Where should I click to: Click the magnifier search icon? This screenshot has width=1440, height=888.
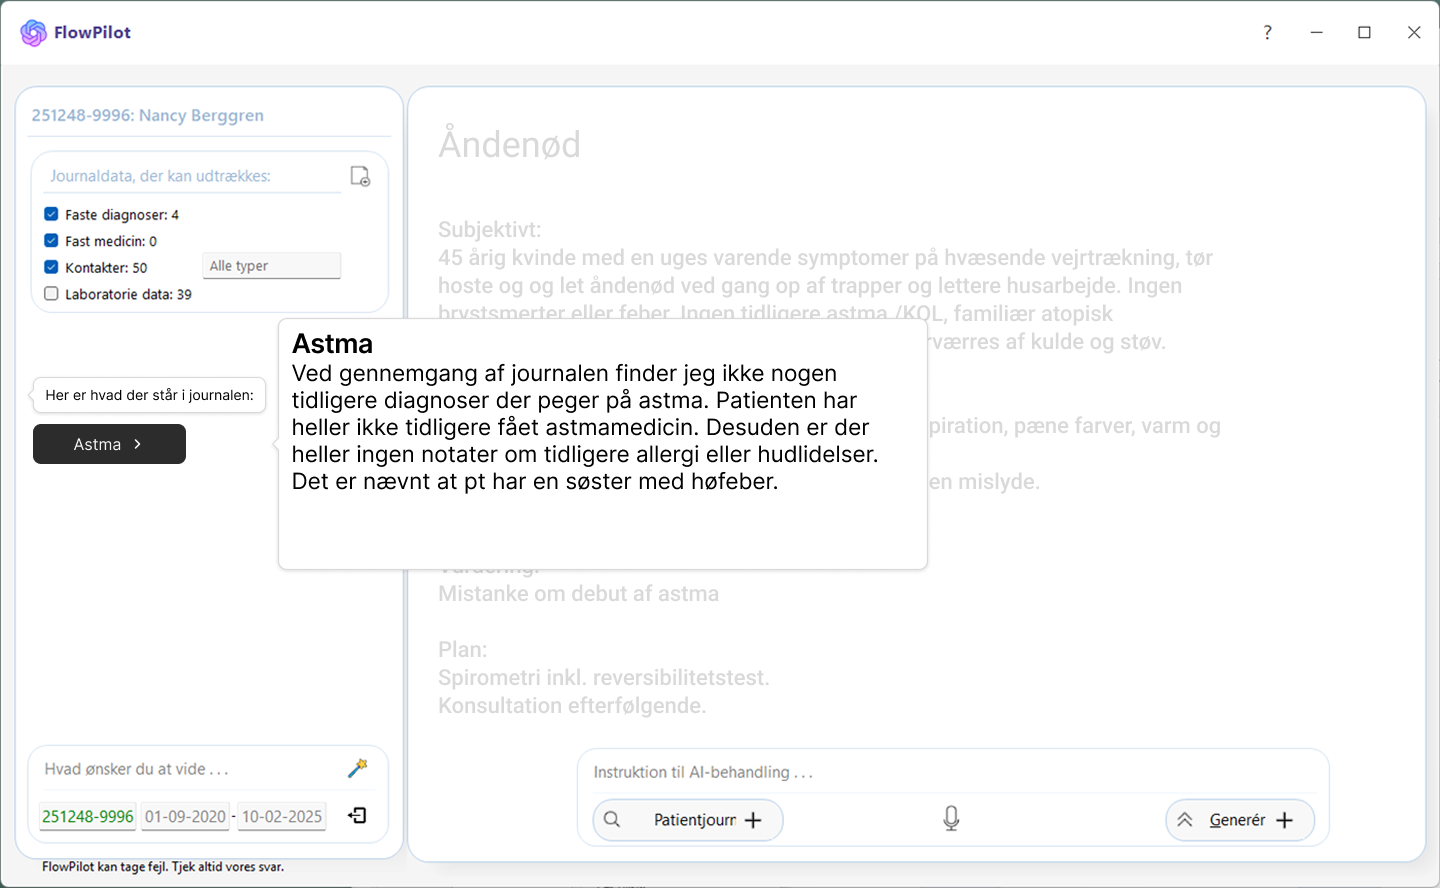612,820
